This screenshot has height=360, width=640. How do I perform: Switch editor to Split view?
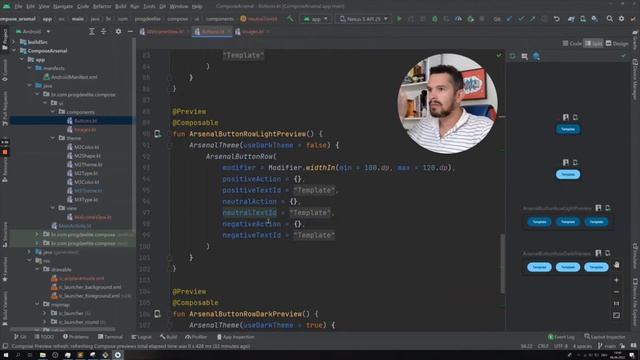[x=593, y=43]
